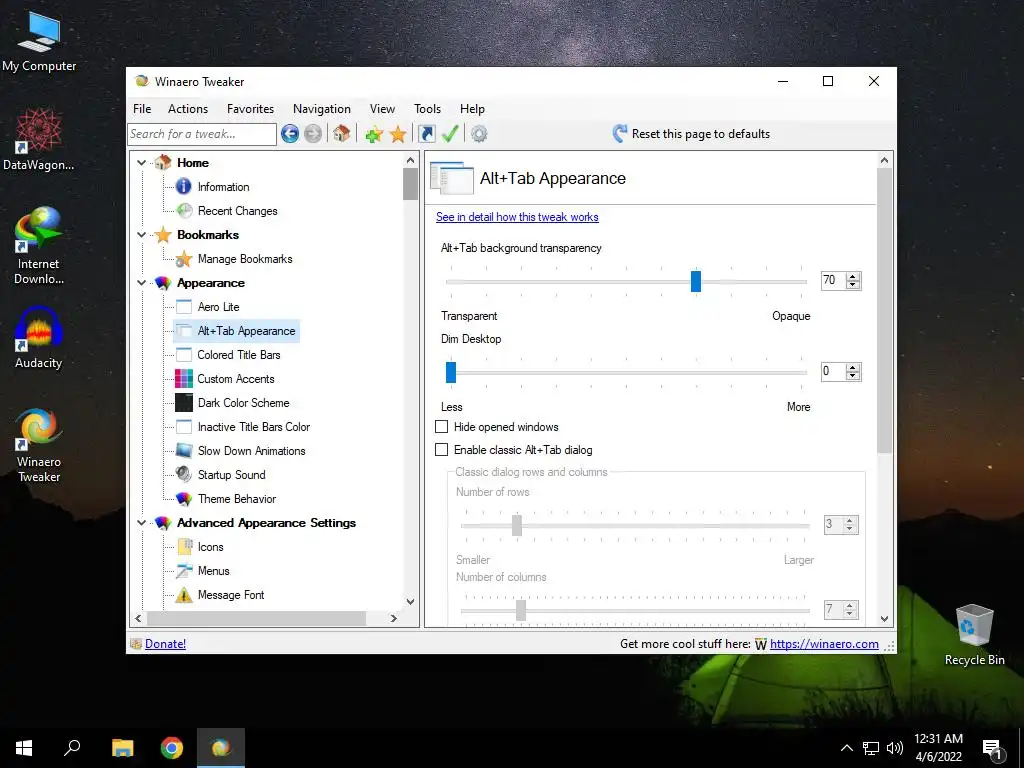1024x768 pixels.
Task: Collapse the Home tree node
Action: click(142, 163)
